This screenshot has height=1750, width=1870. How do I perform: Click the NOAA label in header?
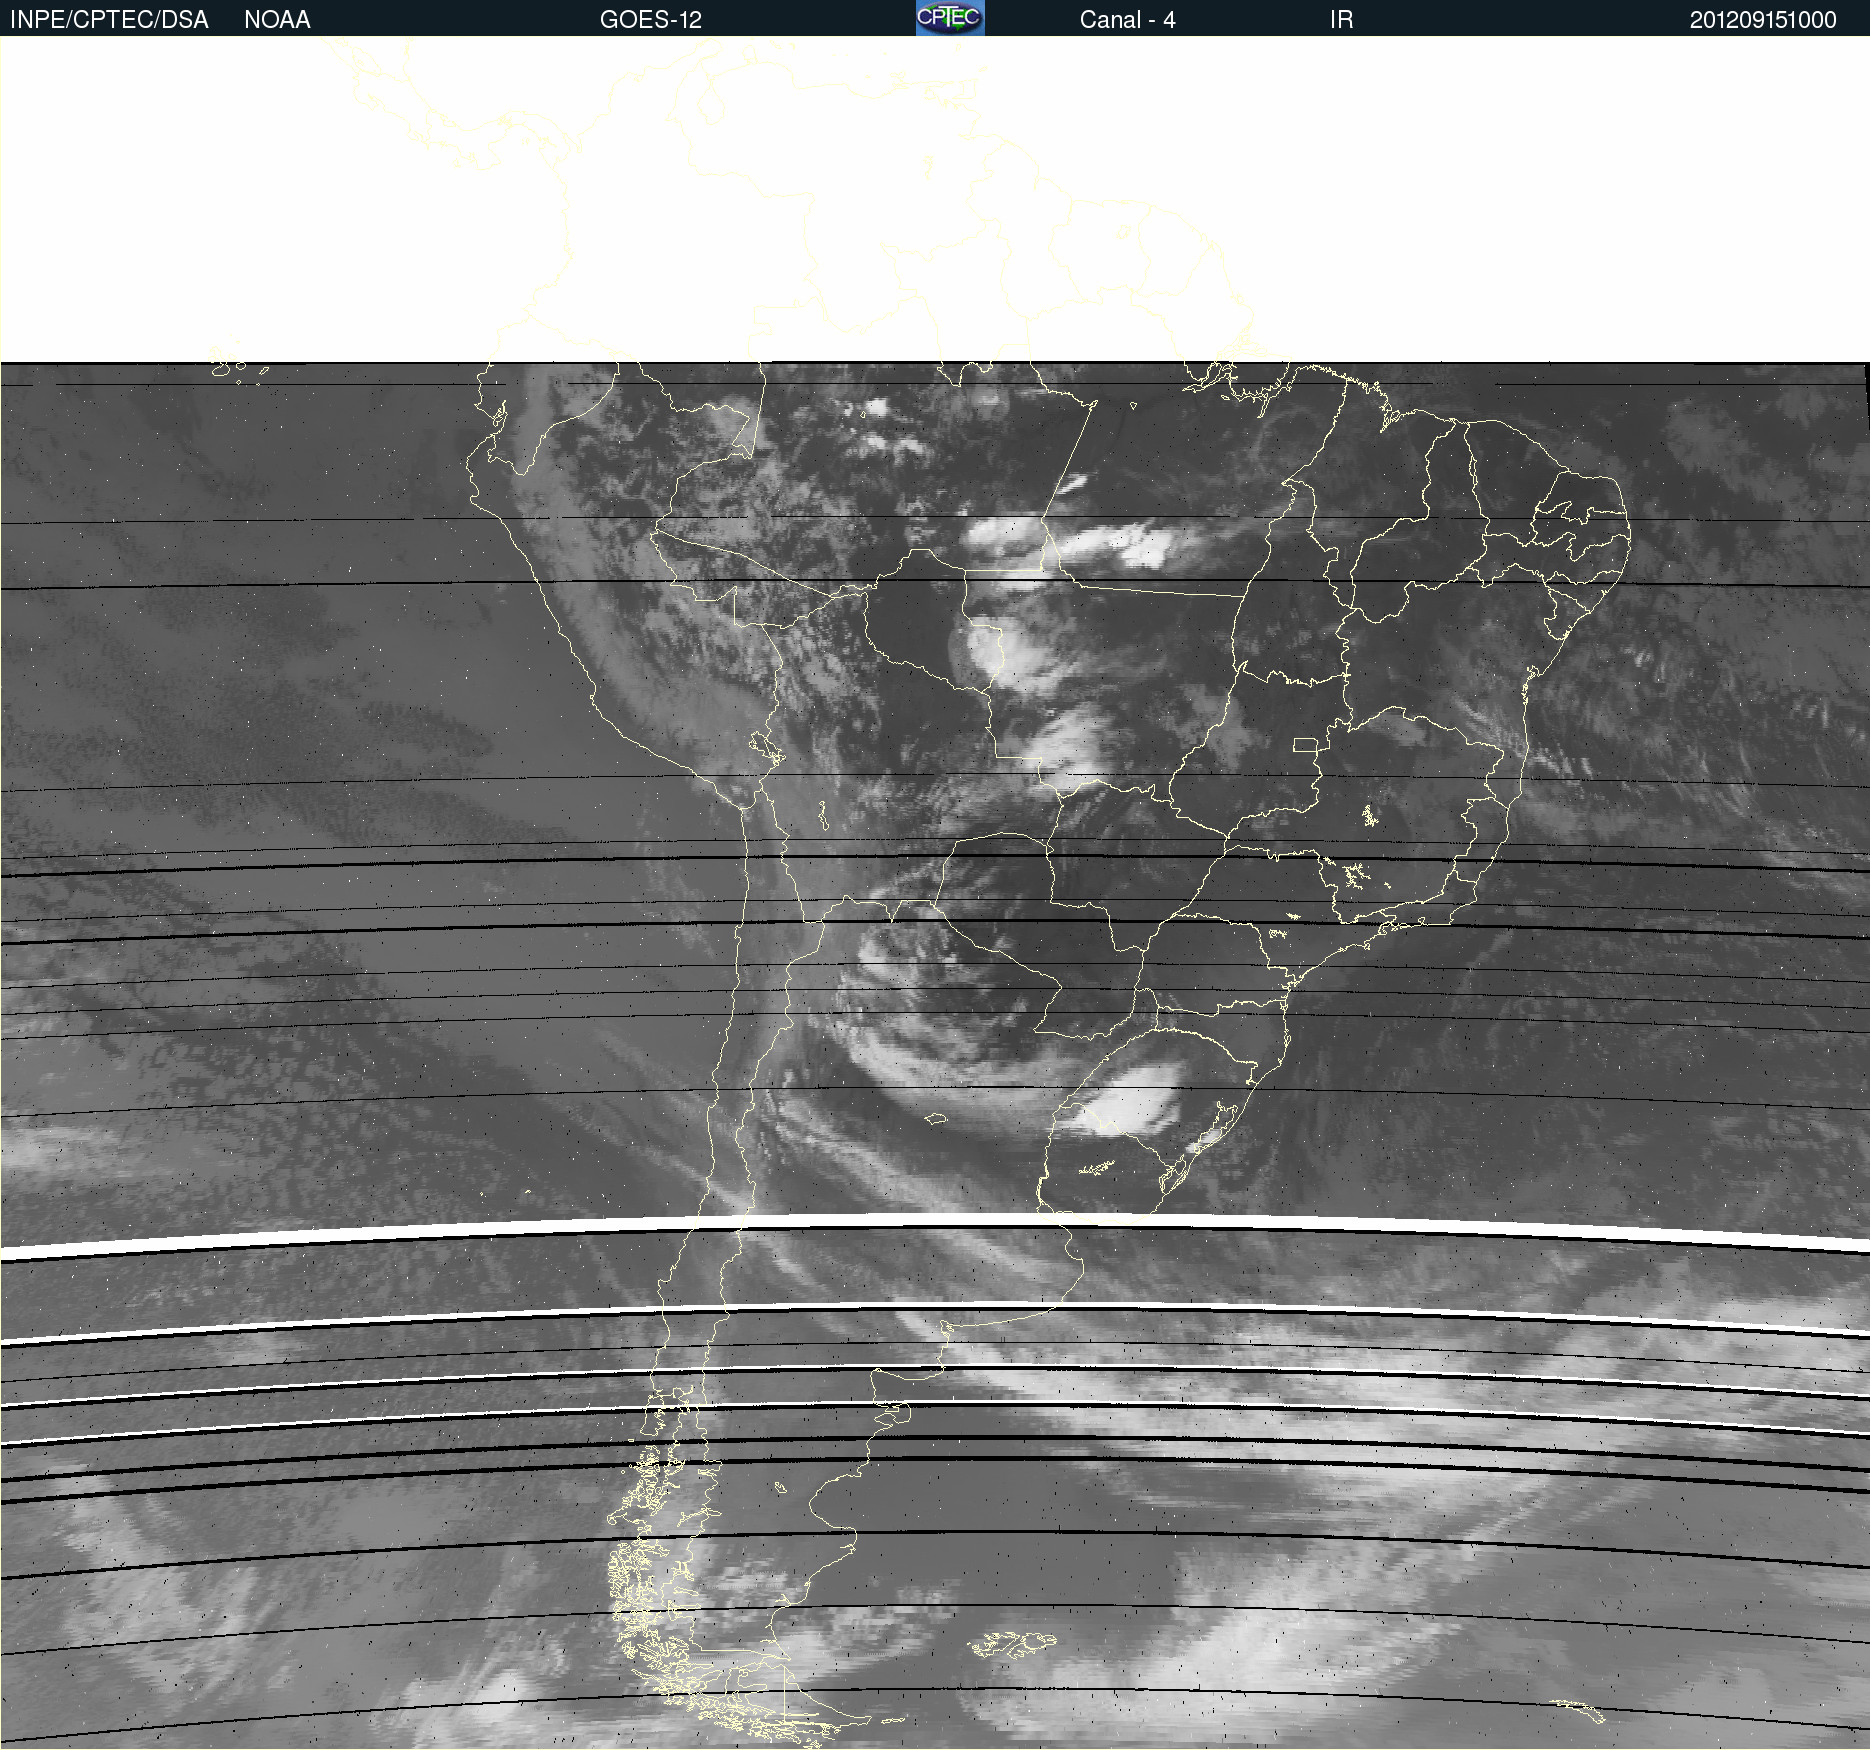click(x=277, y=20)
